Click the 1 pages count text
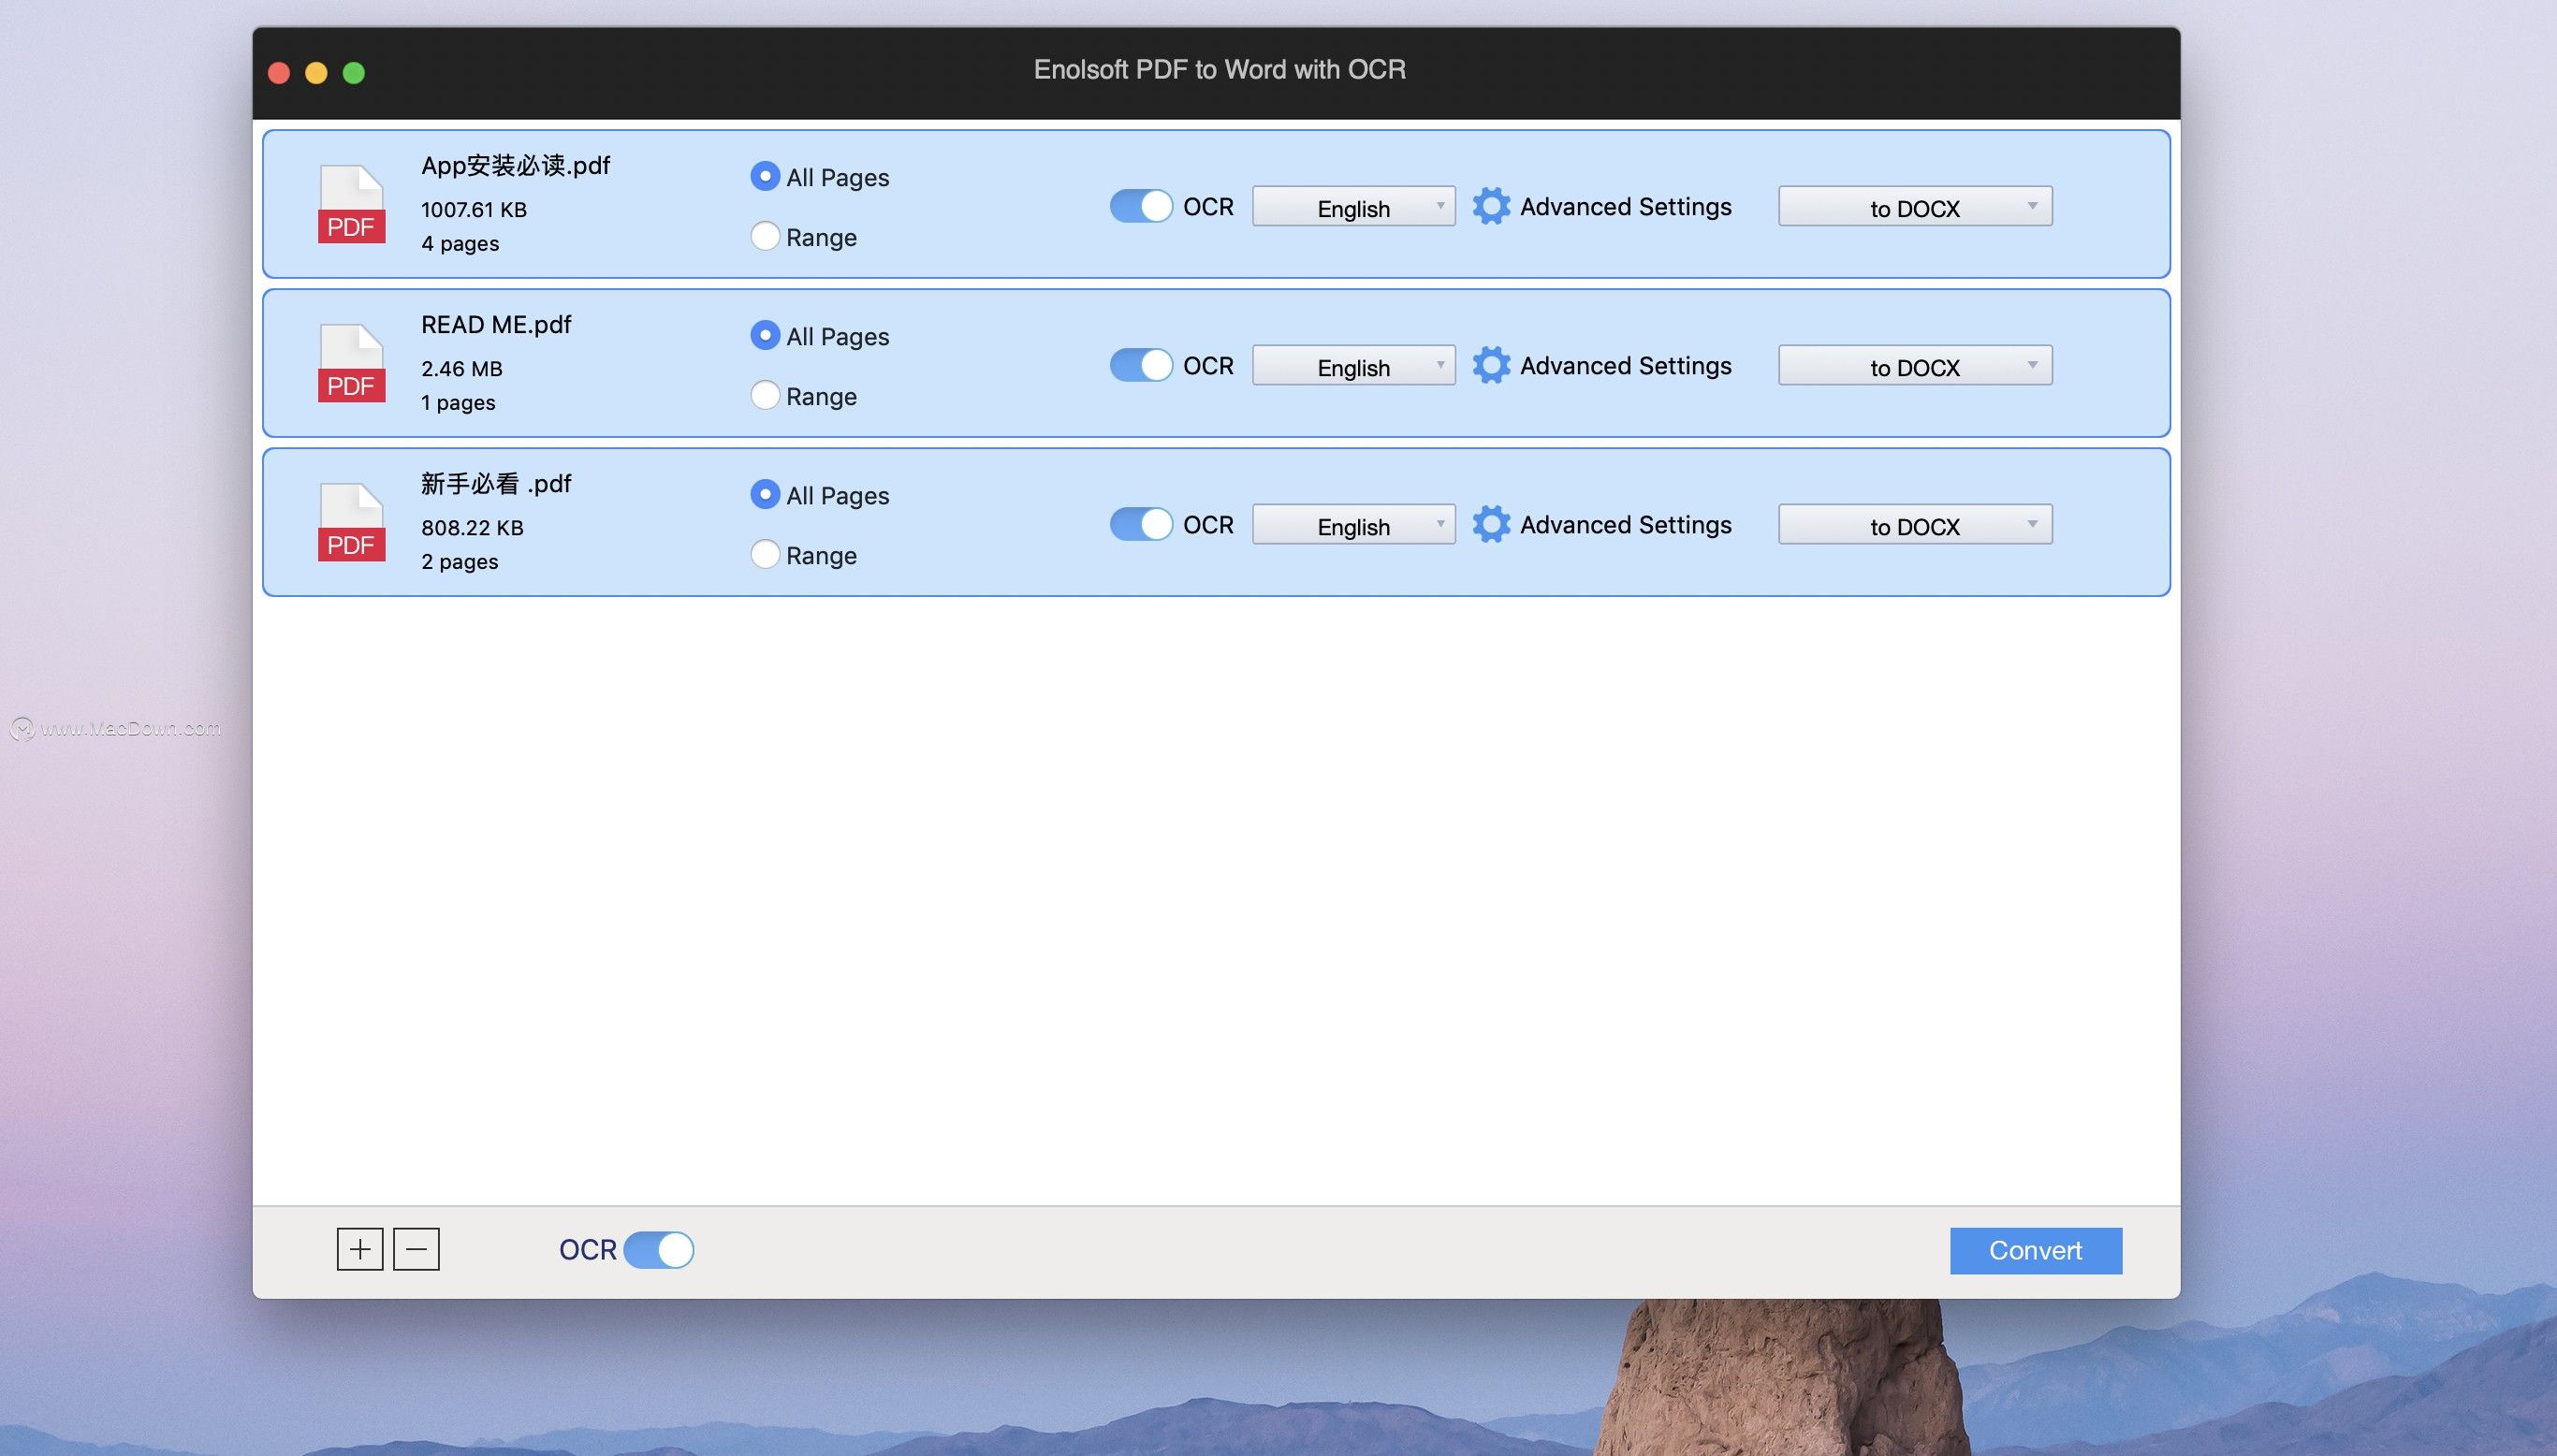 (458, 403)
